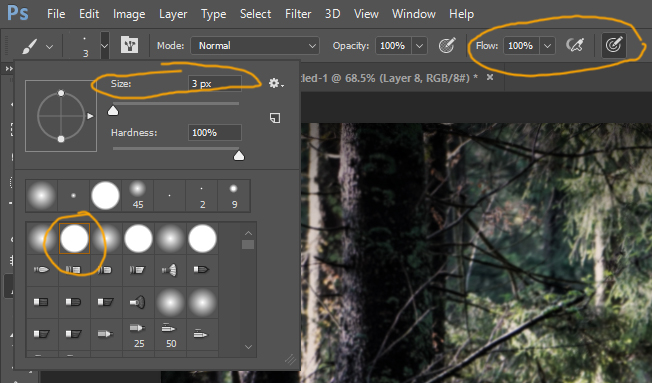Open the View menu

366,14
